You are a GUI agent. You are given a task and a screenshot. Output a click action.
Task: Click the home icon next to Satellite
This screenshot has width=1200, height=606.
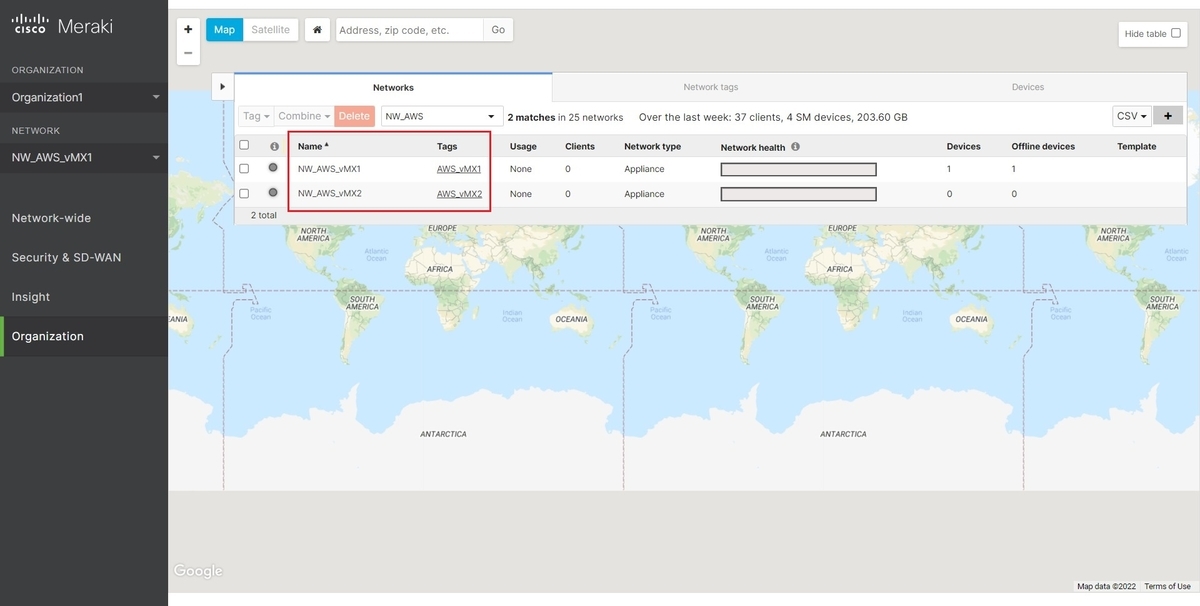pyautogui.click(x=317, y=30)
